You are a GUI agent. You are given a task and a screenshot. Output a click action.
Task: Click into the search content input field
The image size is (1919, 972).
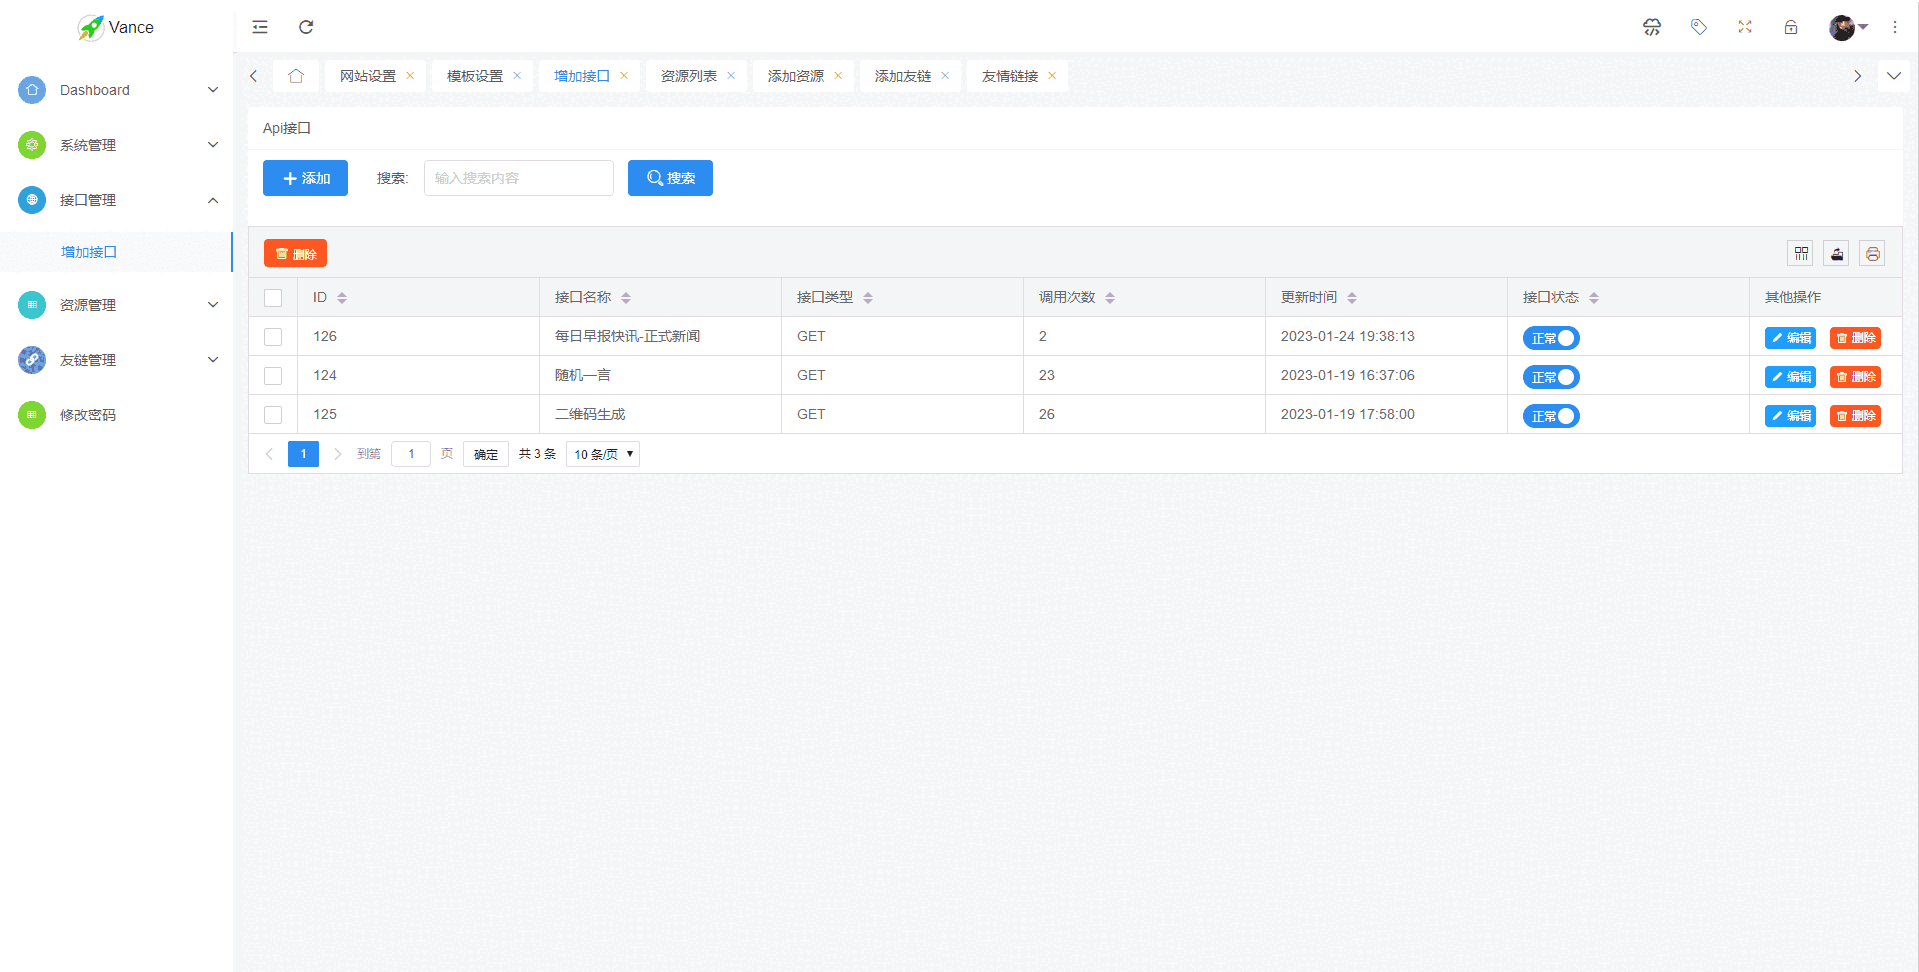coord(518,178)
